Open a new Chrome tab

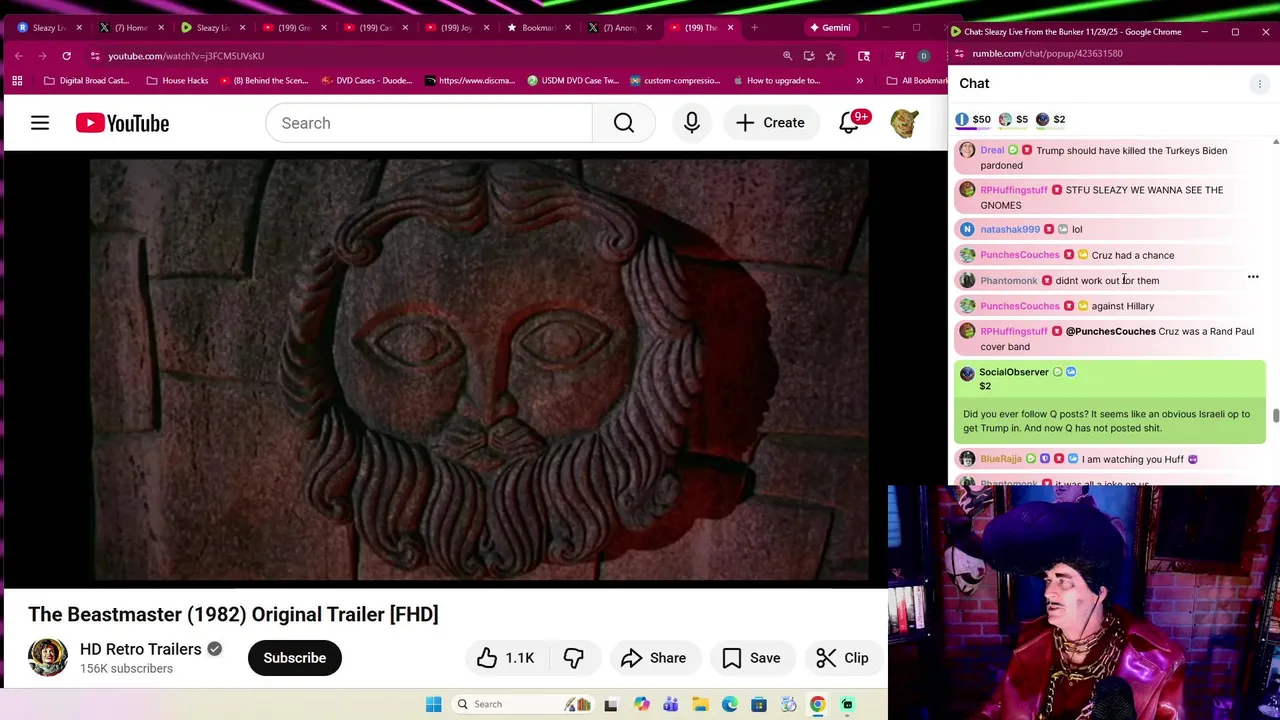pos(754,28)
